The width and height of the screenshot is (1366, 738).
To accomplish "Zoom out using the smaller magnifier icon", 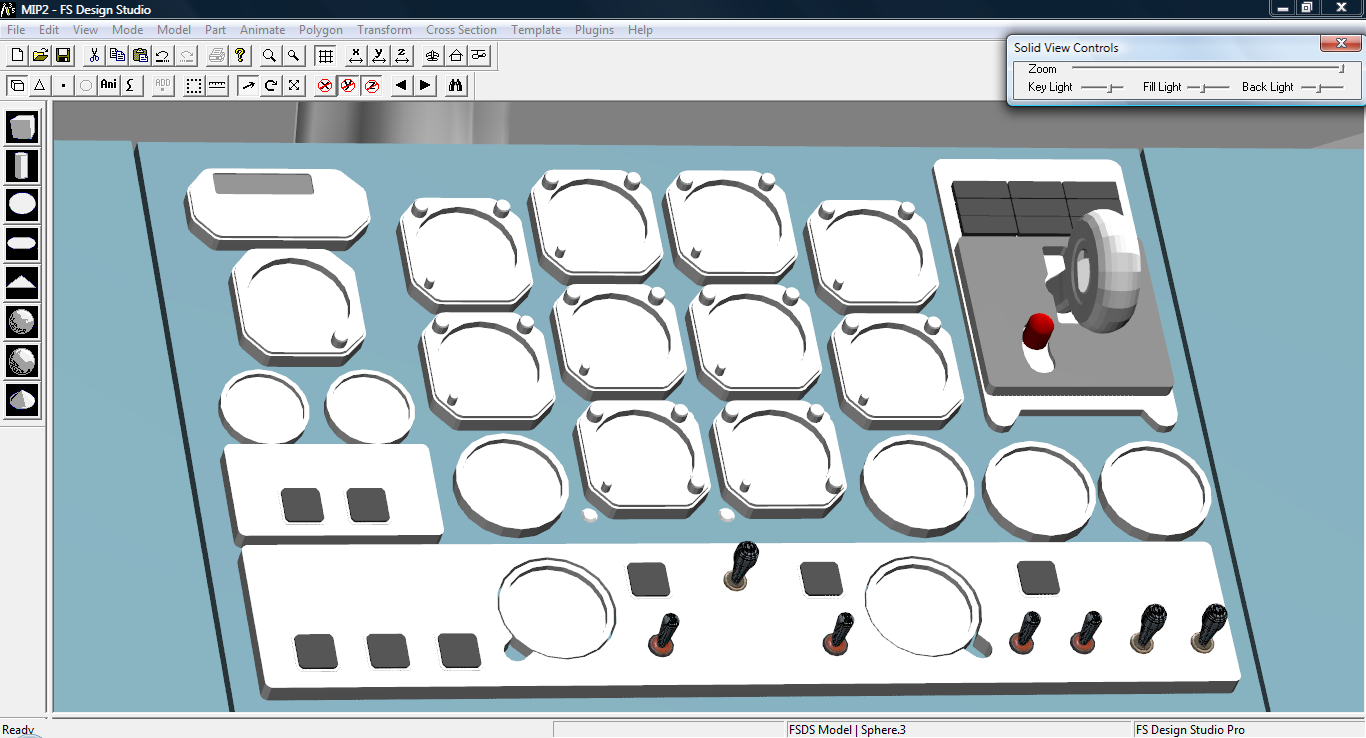I will point(293,55).
